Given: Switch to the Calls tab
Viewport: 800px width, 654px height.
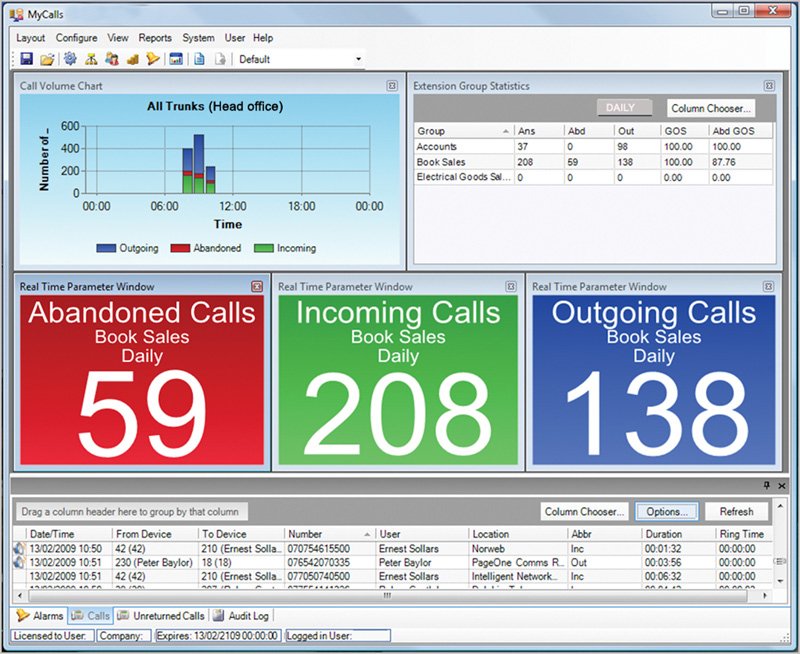Looking at the screenshot, I should click(90, 616).
